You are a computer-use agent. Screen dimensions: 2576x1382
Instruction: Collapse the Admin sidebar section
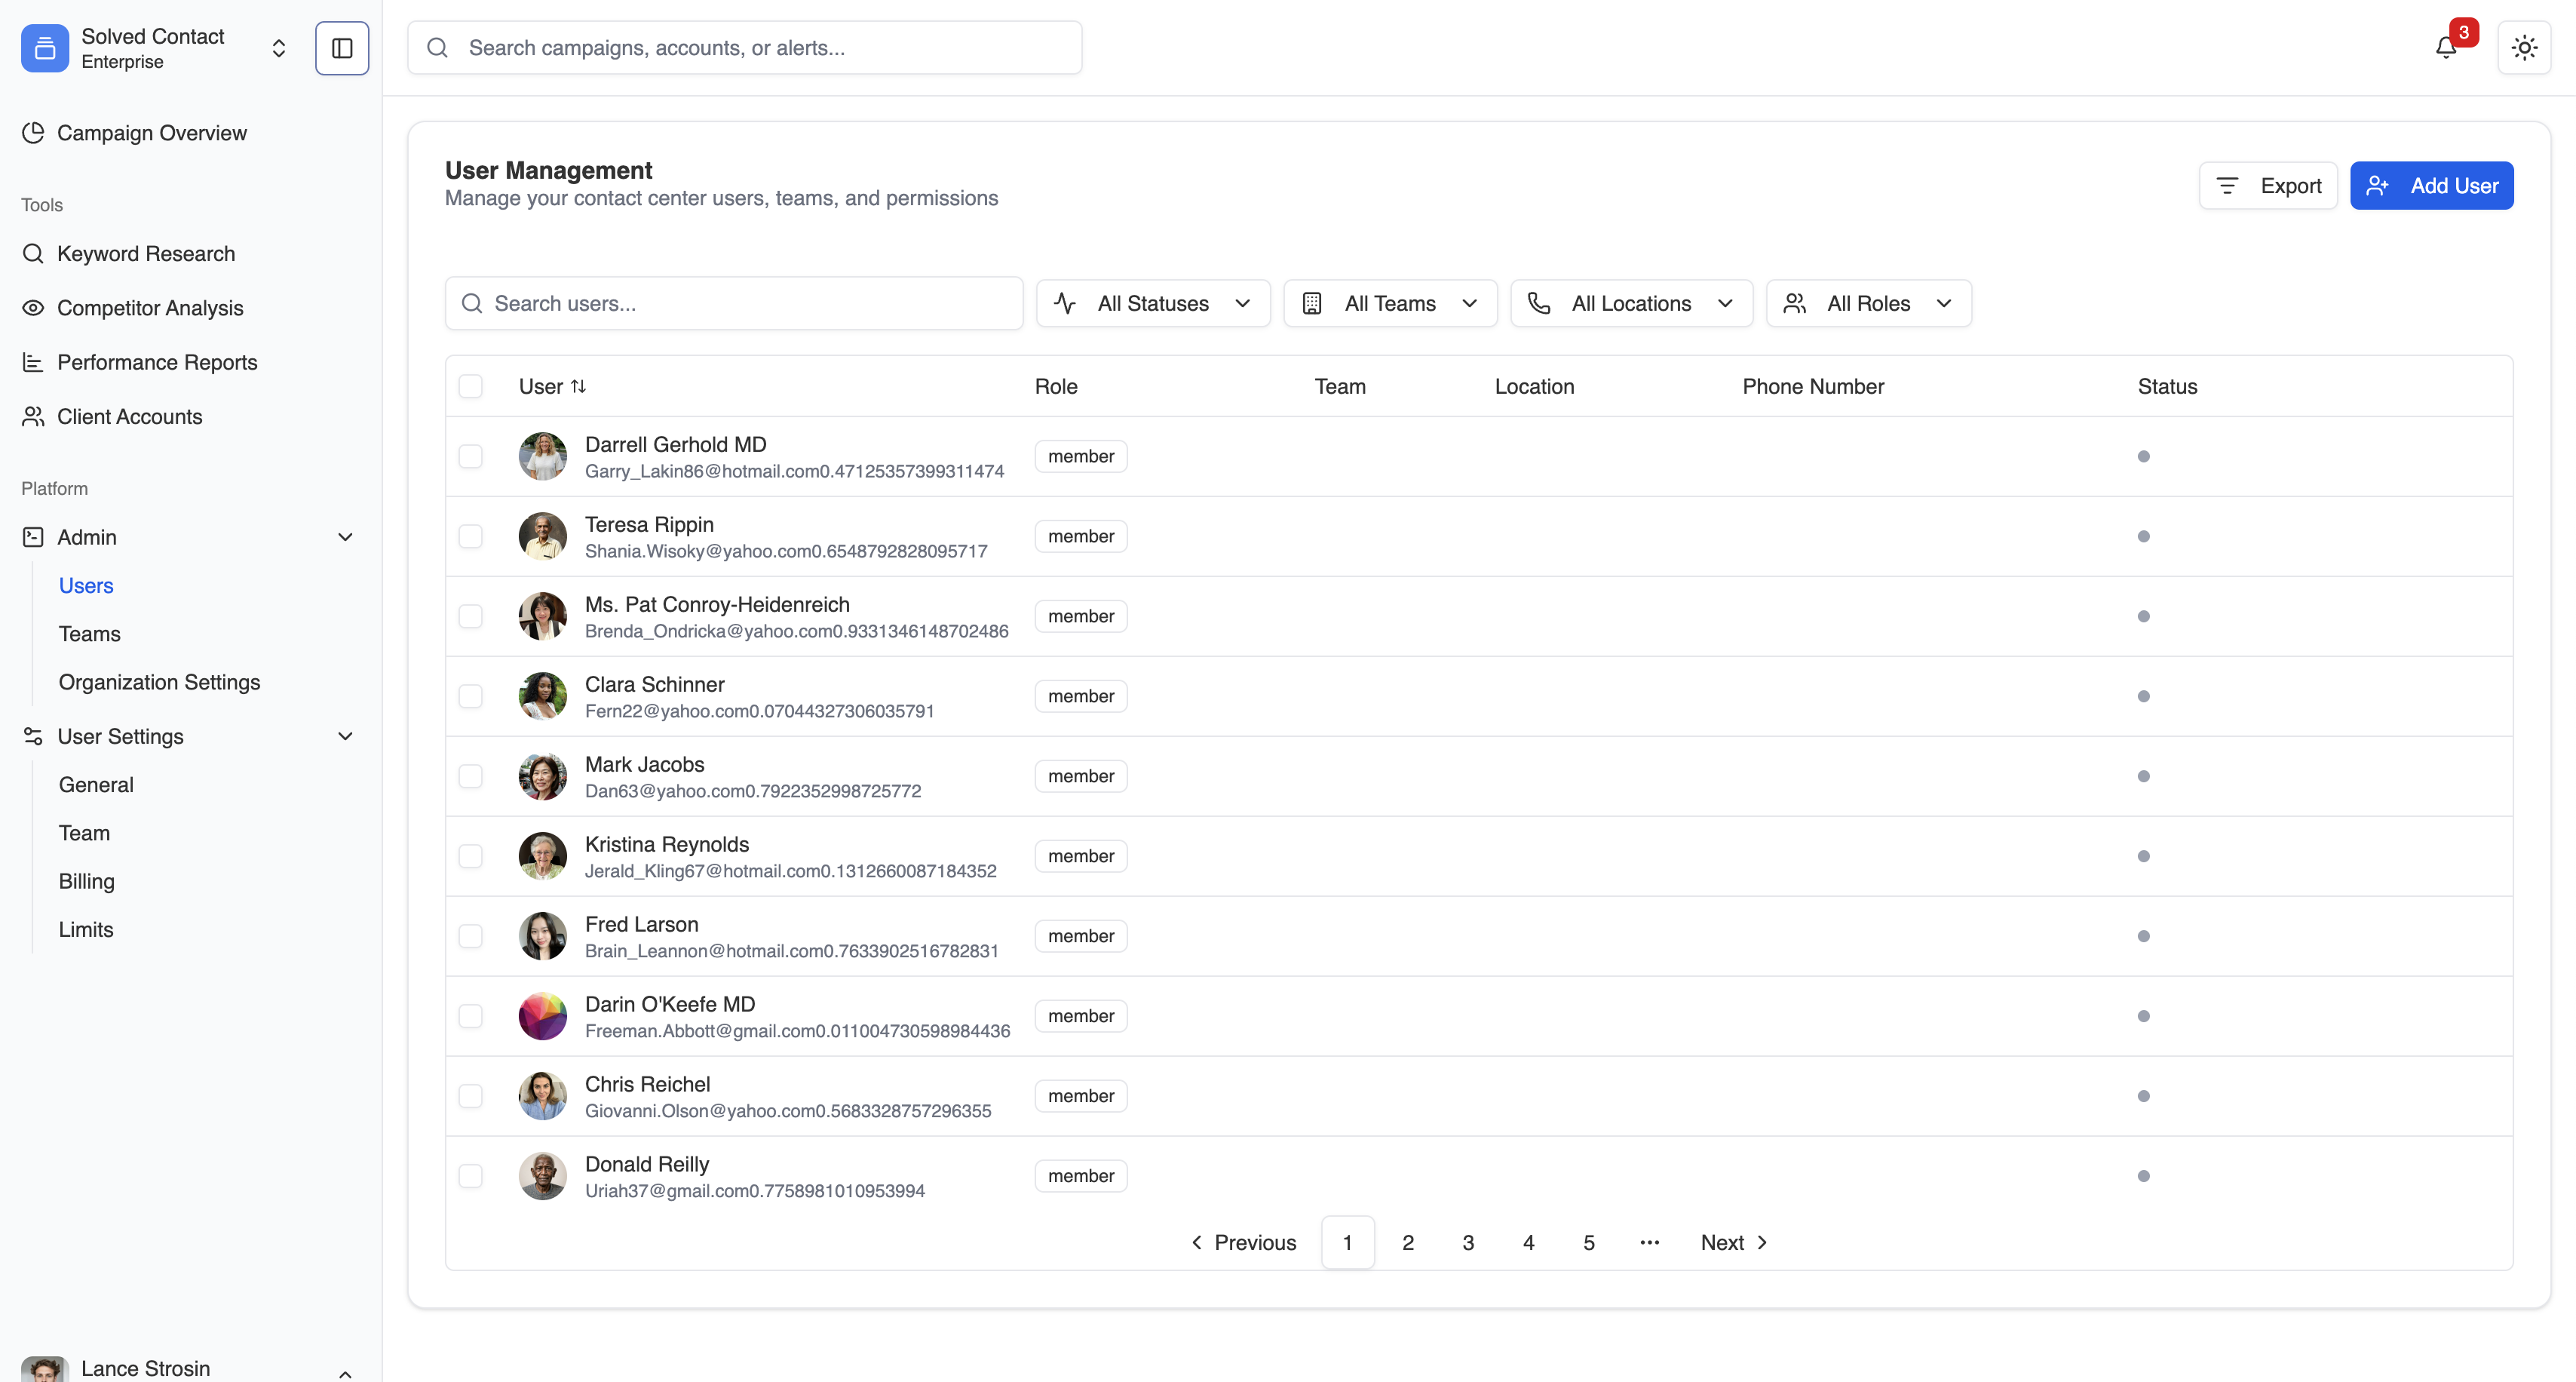tap(345, 537)
